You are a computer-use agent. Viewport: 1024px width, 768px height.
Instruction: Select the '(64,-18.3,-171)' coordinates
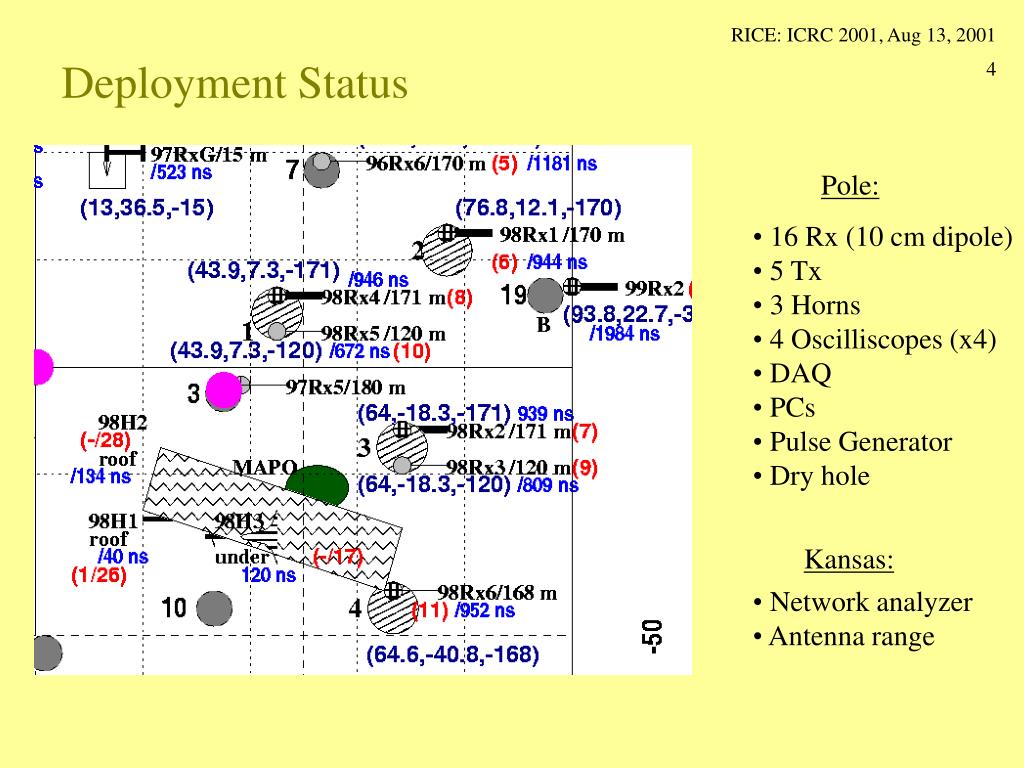click(434, 413)
